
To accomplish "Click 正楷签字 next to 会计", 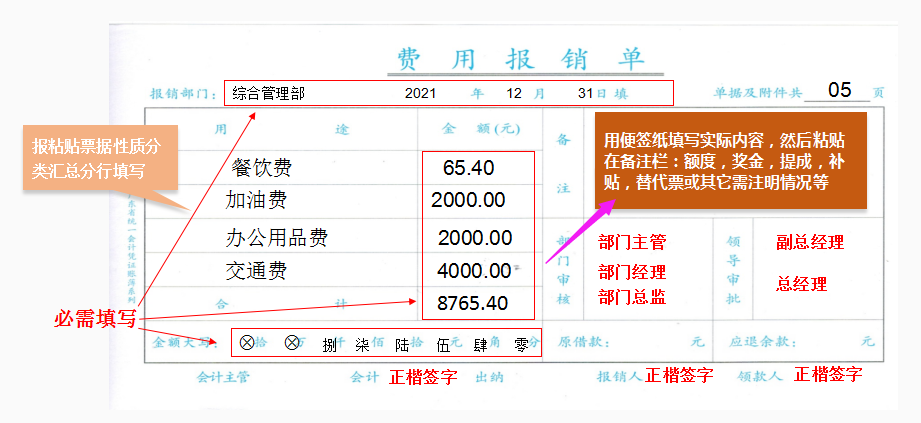I will click(x=423, y=377).
